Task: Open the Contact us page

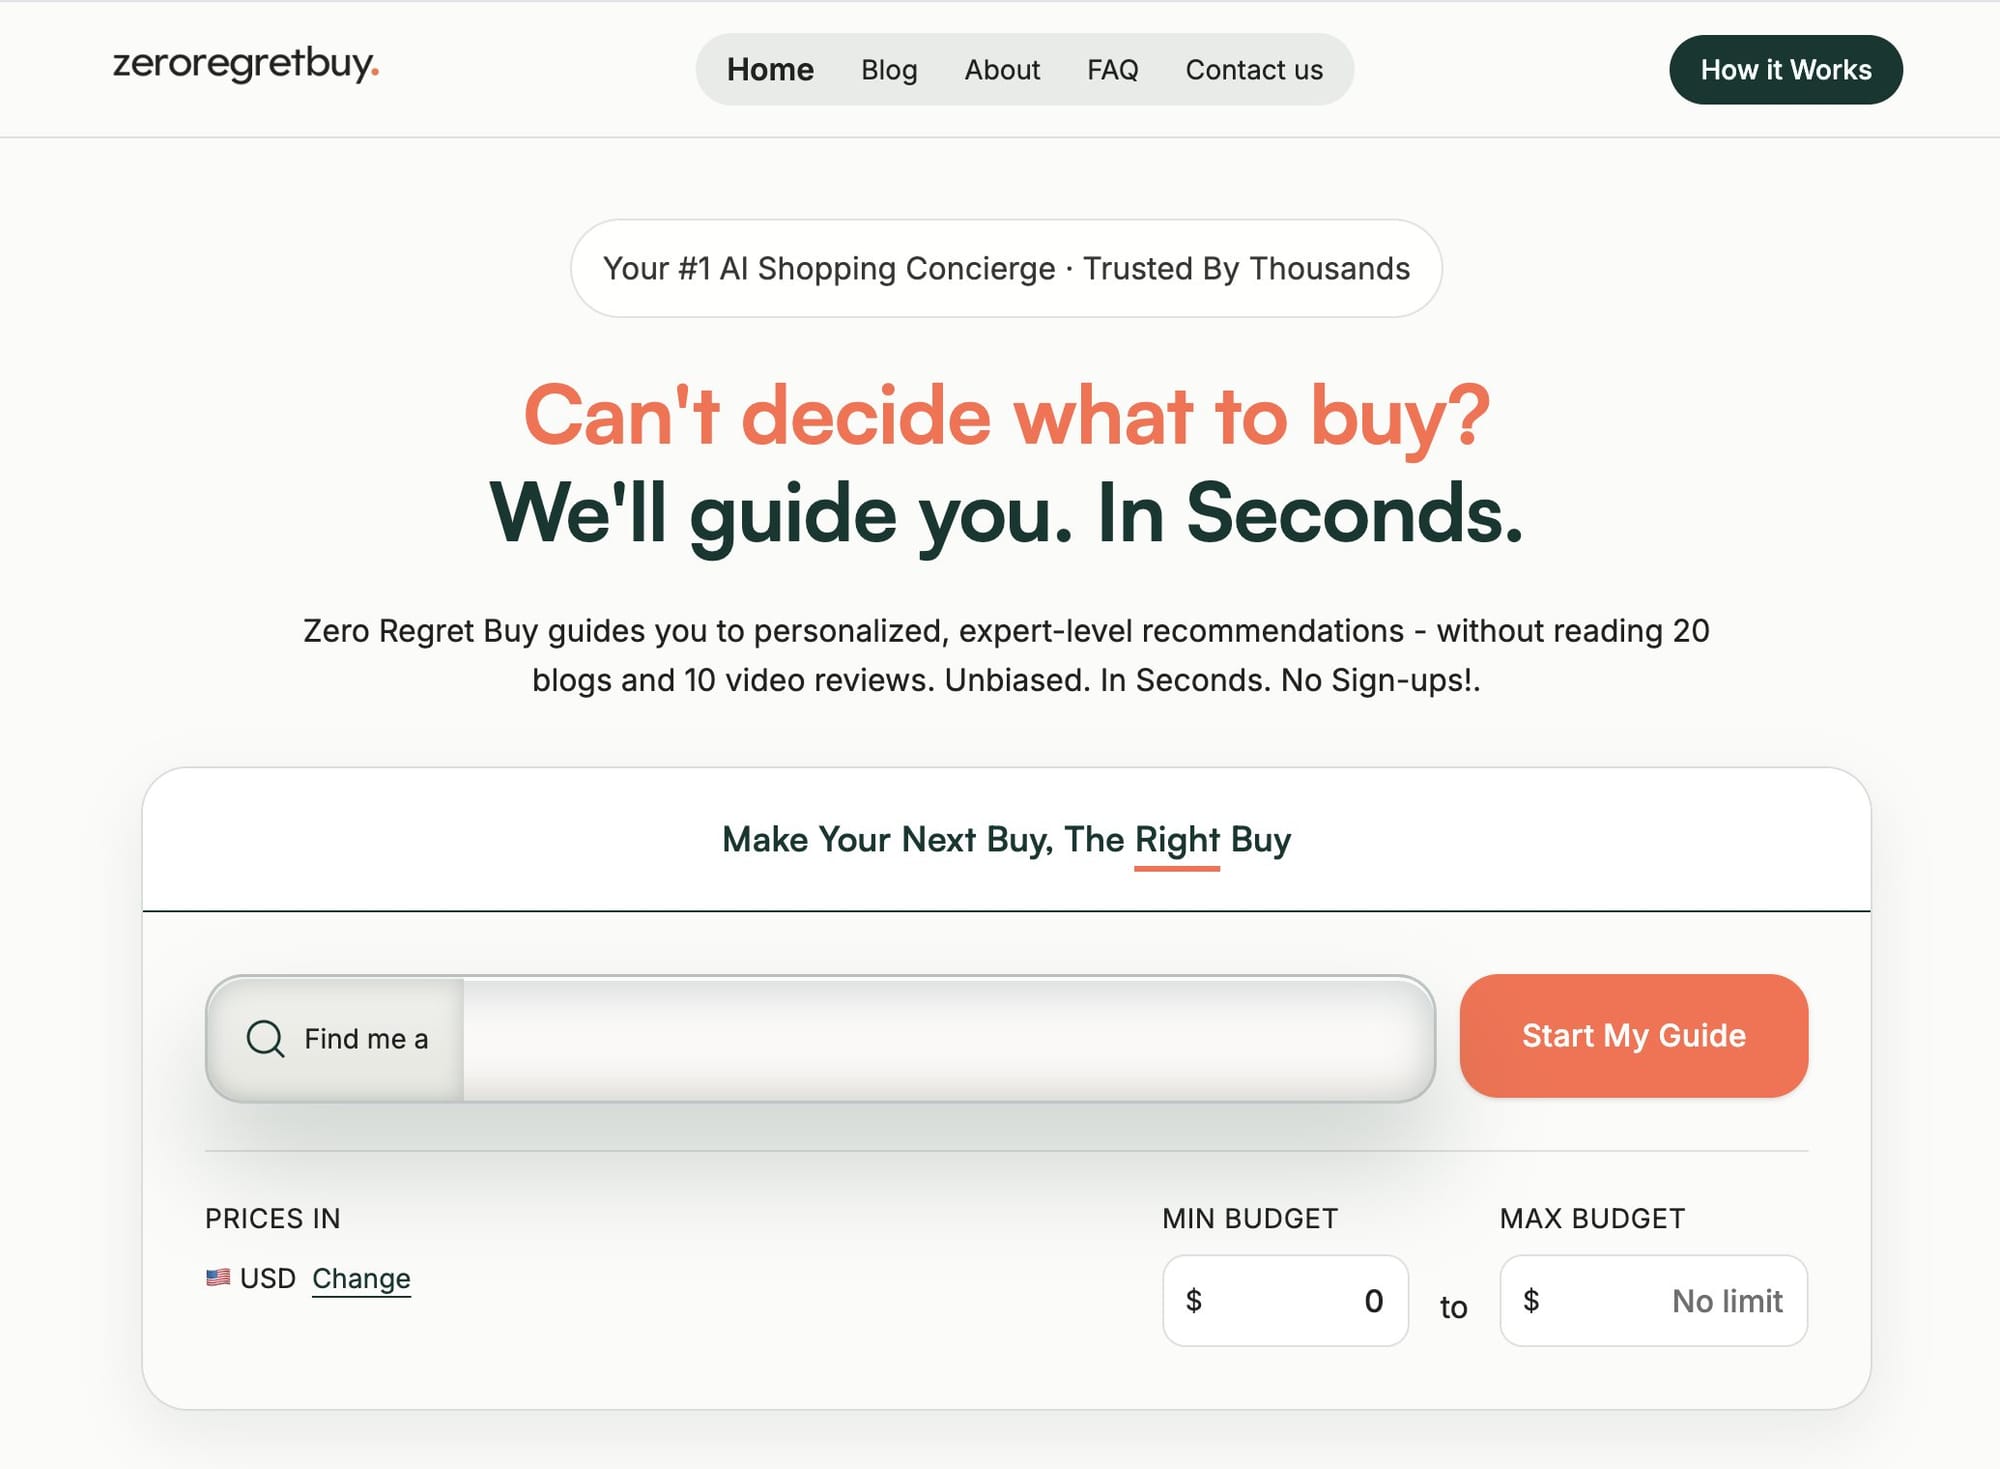Action: (x=1254, y=69)
